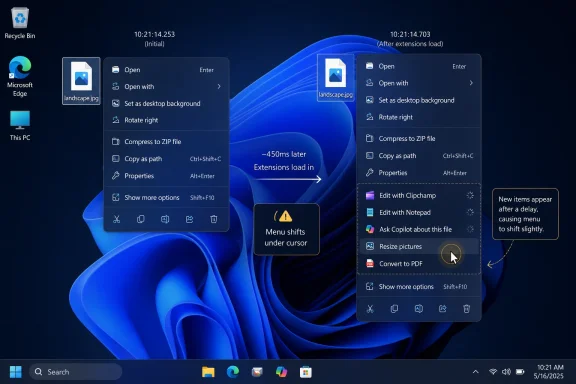Click the Cut icon in the extensions-loaded menu
The height and width of the screenshot is (384, 576).
(x=370, y=309)
